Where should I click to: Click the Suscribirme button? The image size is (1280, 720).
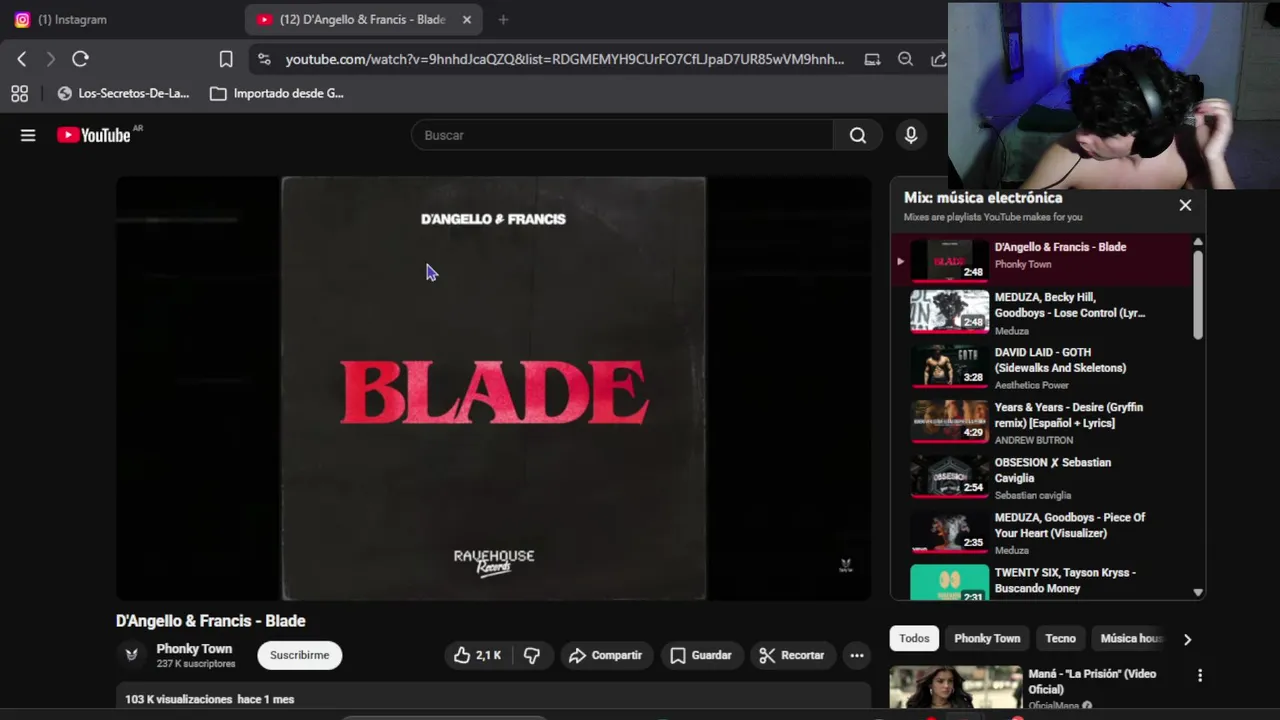click(299, 655)
